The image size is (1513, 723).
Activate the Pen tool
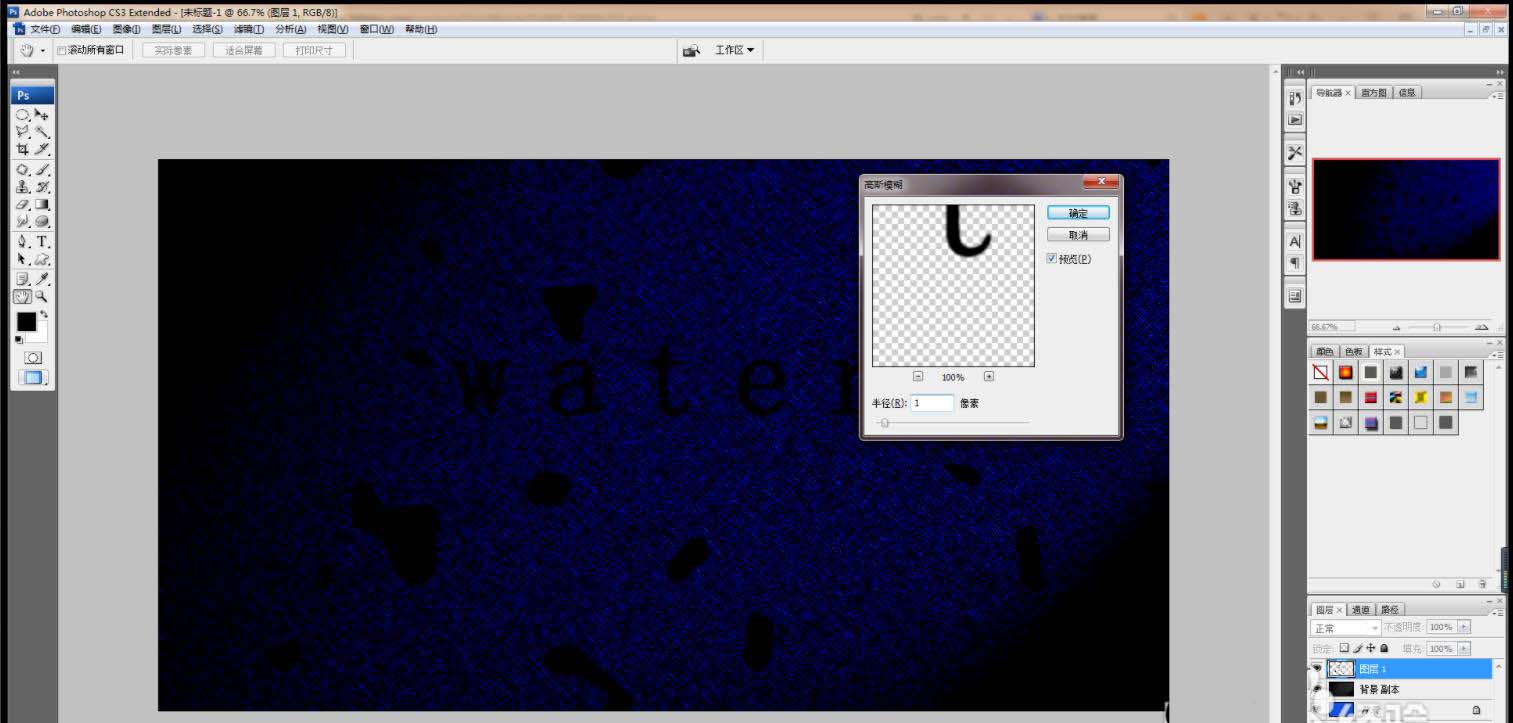22,242
